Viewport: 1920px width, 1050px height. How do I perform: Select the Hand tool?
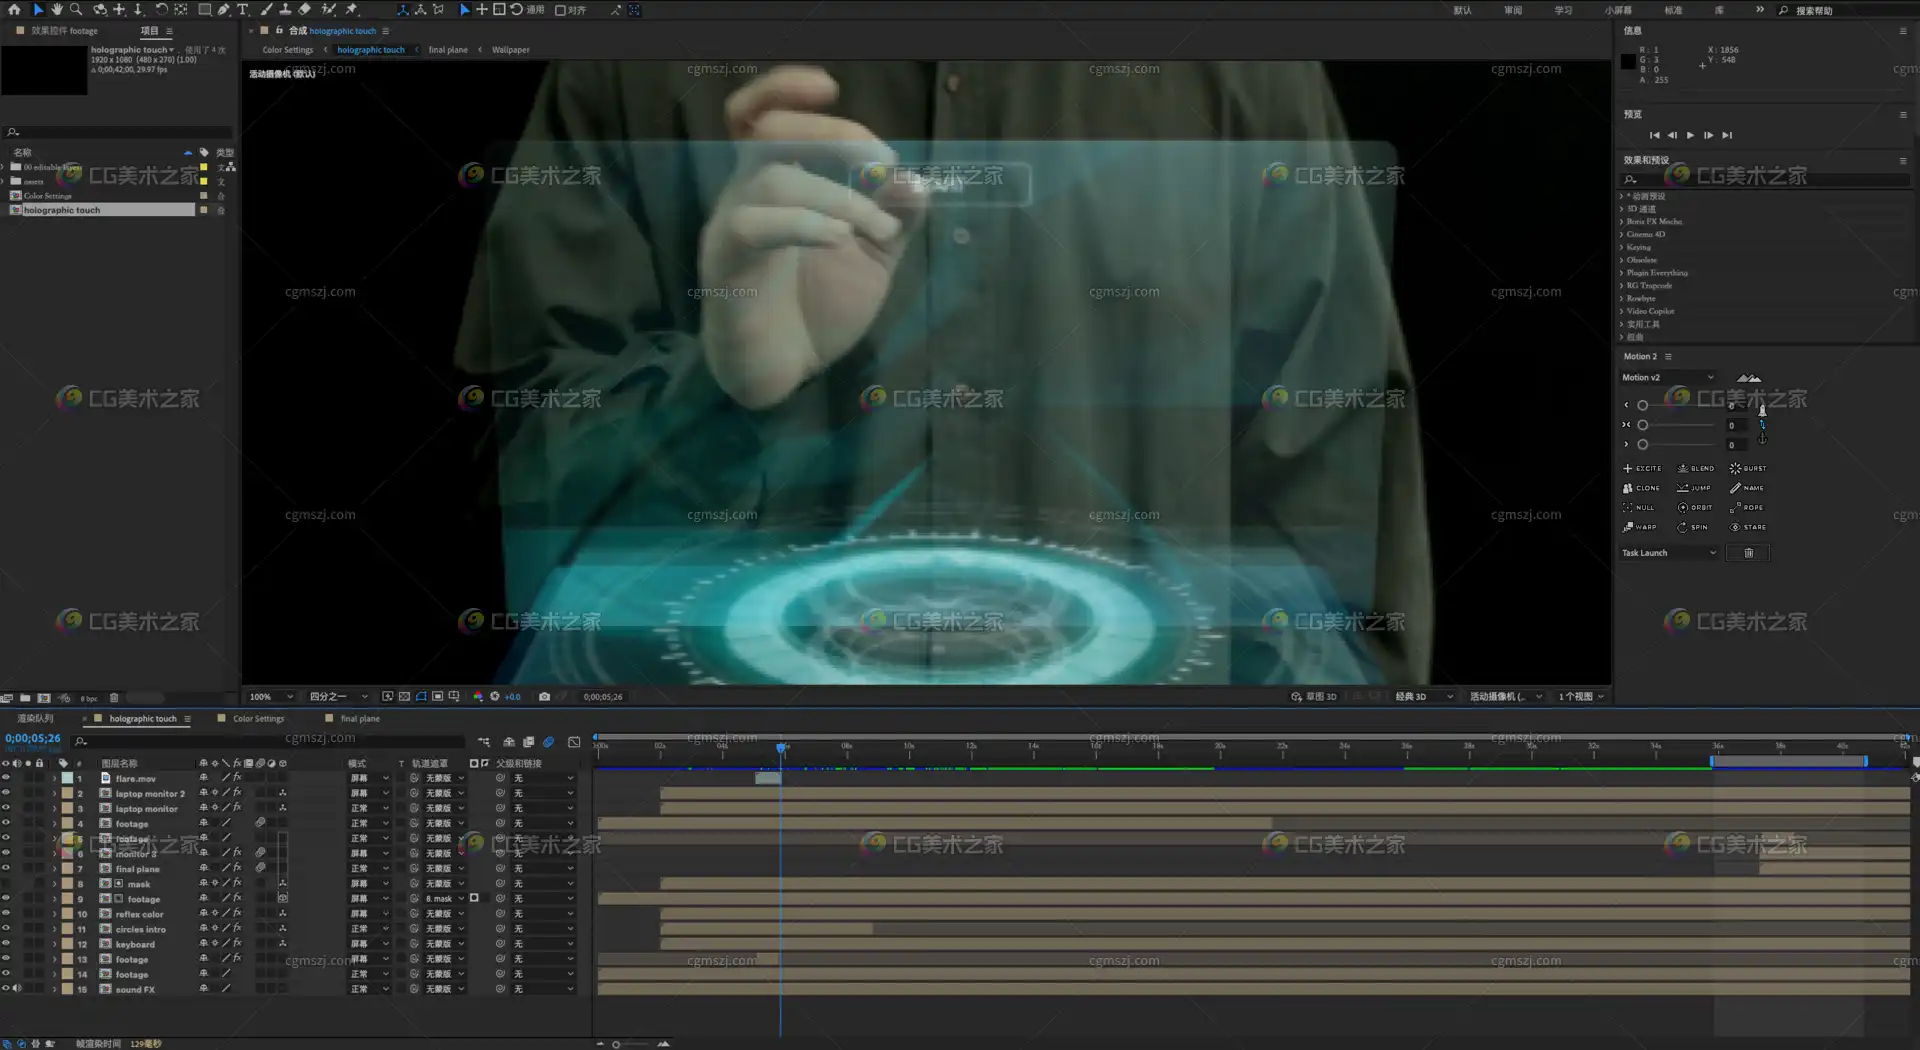pyautogui.click(x=57, y=9)
